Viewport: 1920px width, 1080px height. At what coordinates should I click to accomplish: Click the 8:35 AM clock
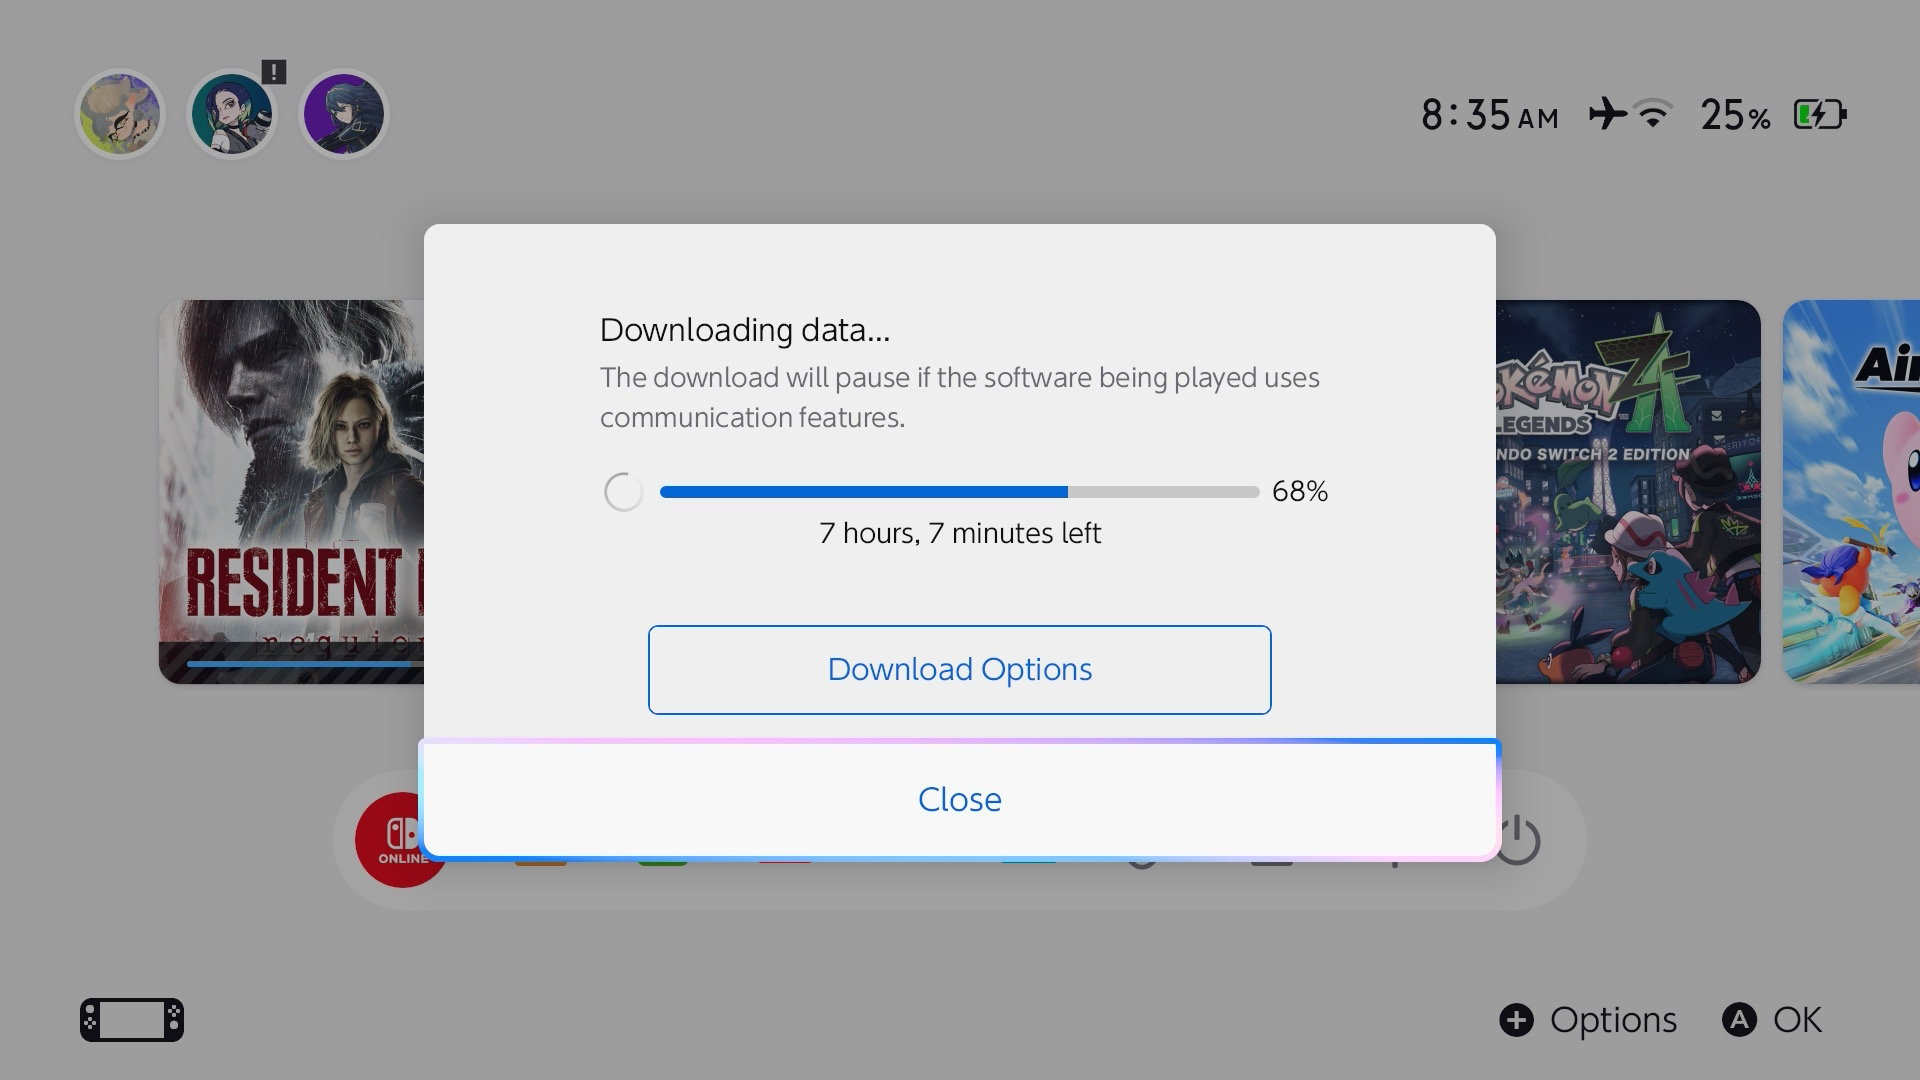pyautogui.click(x=1489, y=115)
